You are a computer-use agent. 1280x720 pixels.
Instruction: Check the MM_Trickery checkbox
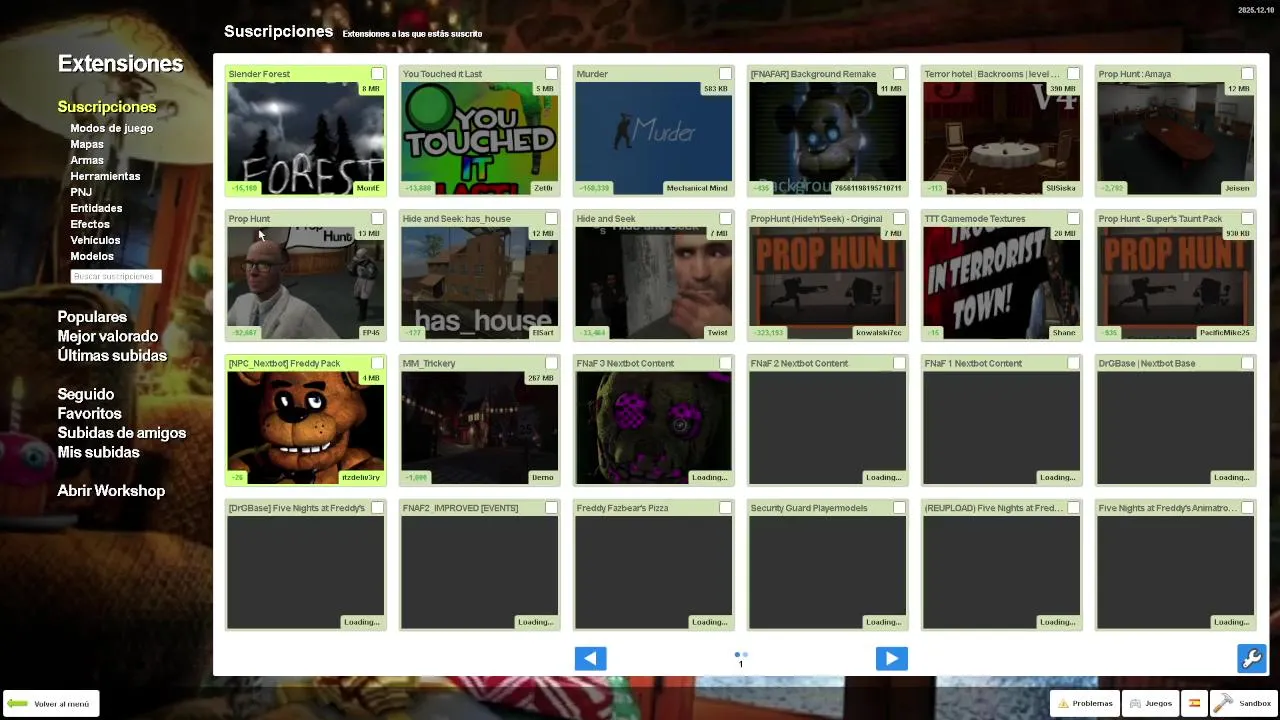pos(551,363)
